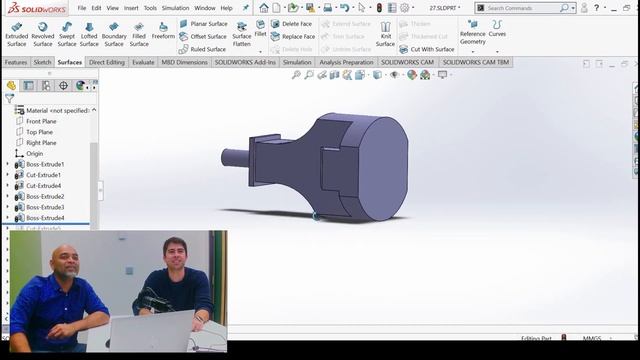The width and height of the screenshot is (640, 360).
Task: Open the ConfigurationManager tab icon
Action: coord(46,85)
